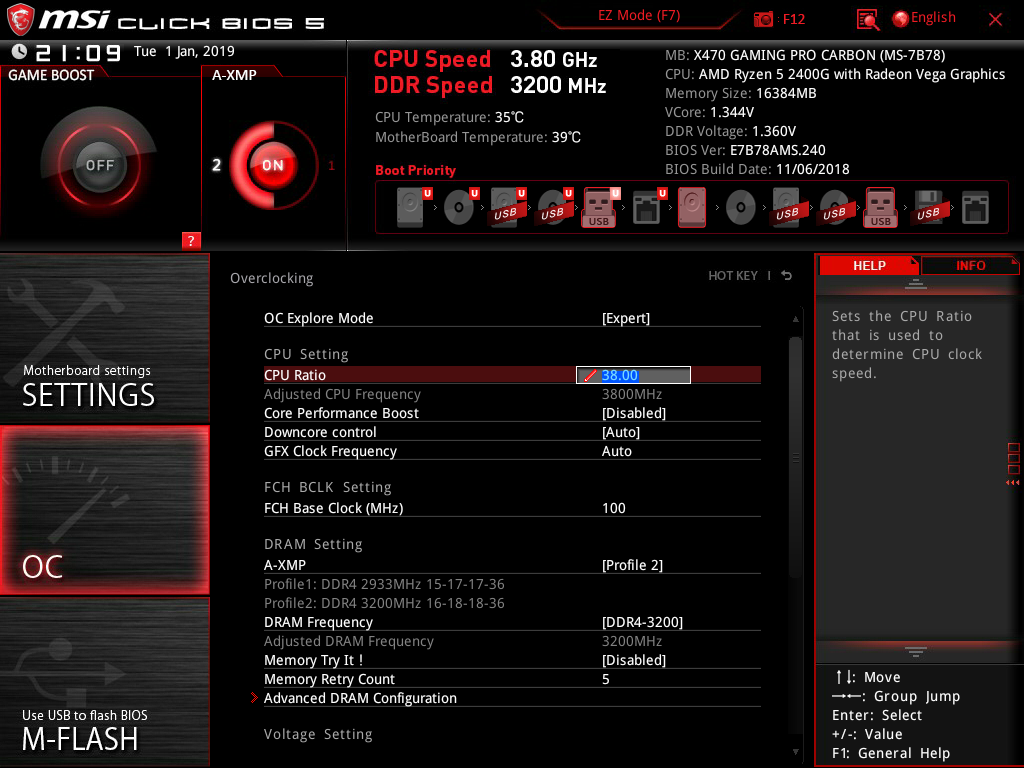Viewport: 1024px width, 768px height.
Task: Click the highlighted UEFI USB key boot icon
Action: (600, 207)
